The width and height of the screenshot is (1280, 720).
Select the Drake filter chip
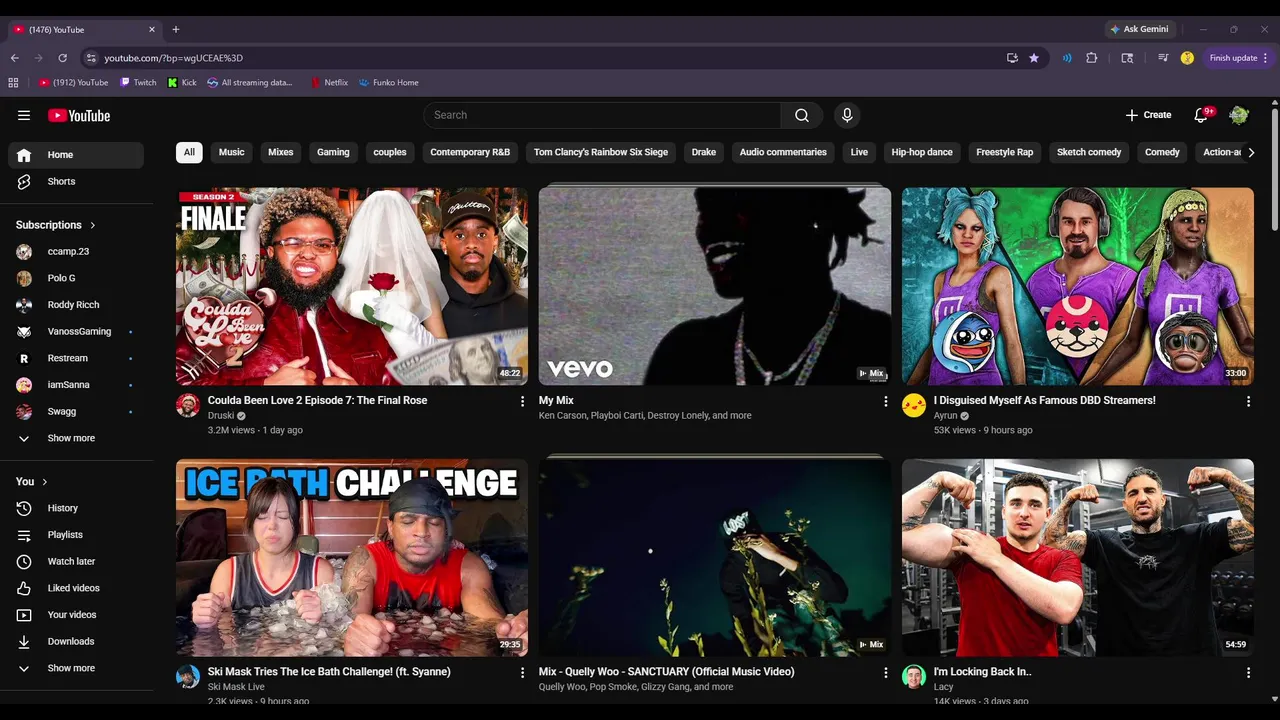(704, 152)
